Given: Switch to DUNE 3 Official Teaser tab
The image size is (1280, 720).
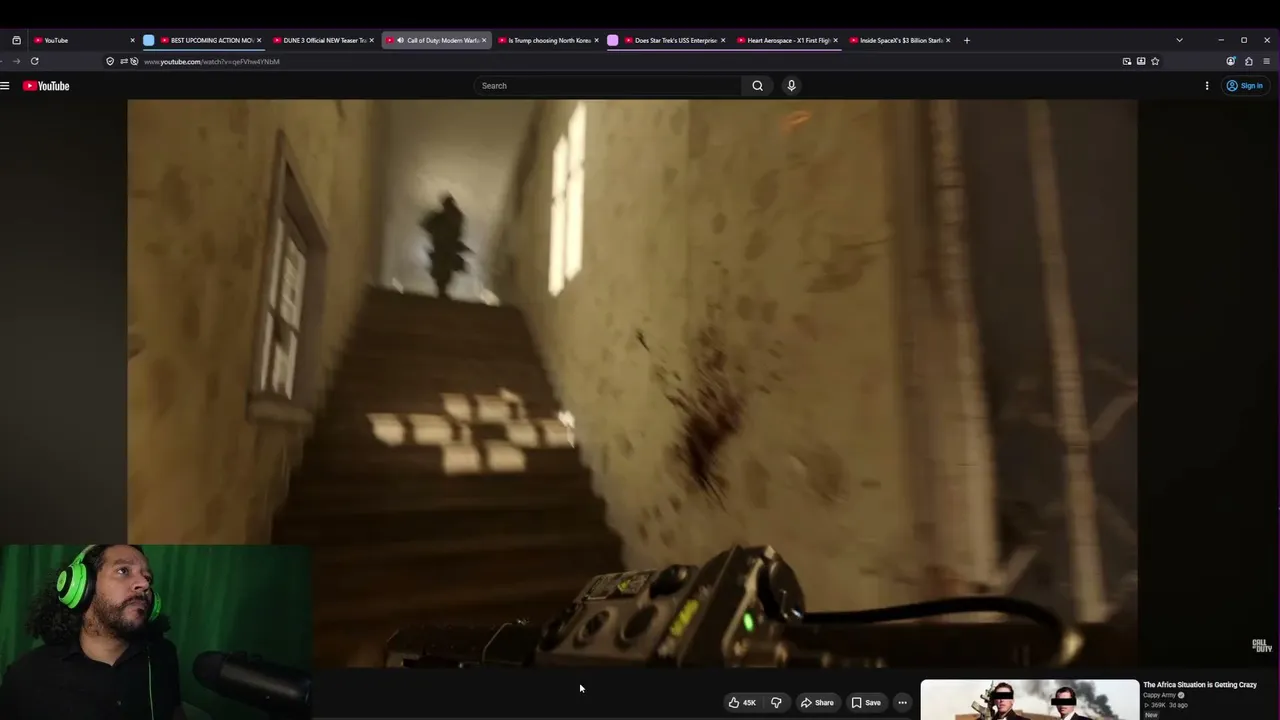Looking at the screenshot, I should 324,40.
